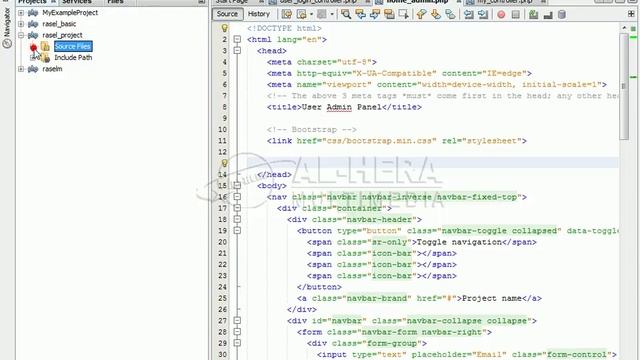This screenshot has height=360, width=640.
Task: Go to next bookmark icon
Action: (436, 15)
